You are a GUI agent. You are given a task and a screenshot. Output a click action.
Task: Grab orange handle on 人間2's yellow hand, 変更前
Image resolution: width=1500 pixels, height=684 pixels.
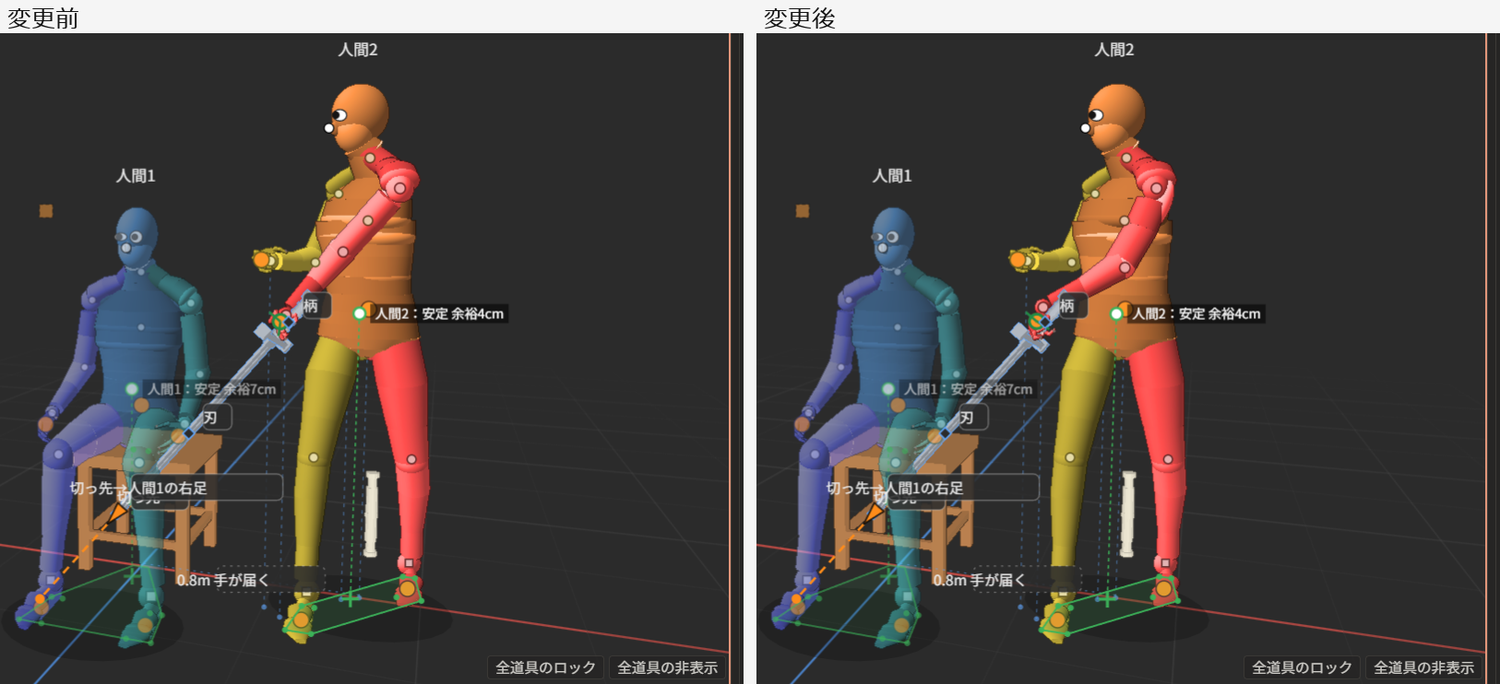click(262, 260)
